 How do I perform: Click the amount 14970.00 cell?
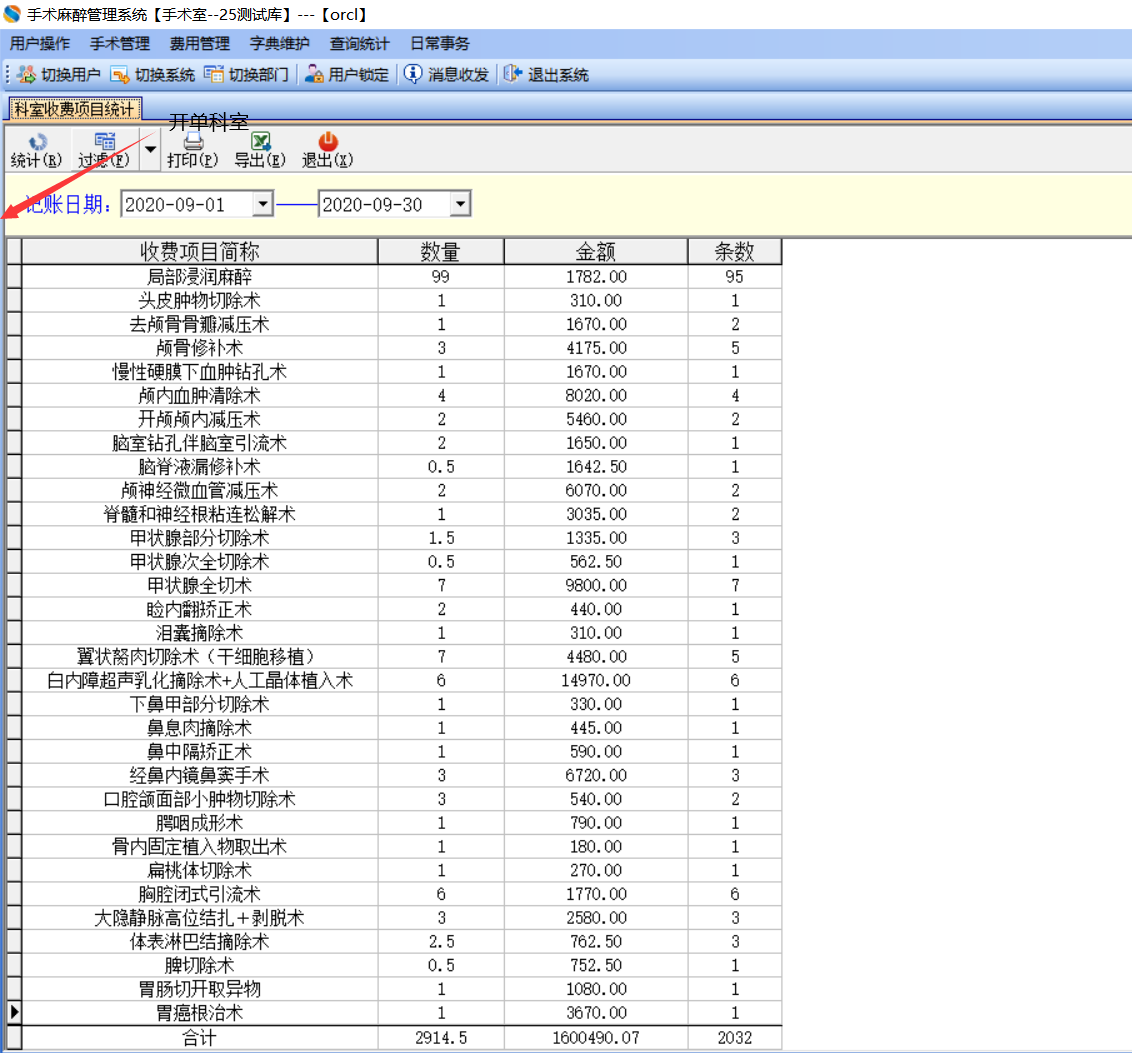point(596,681)
